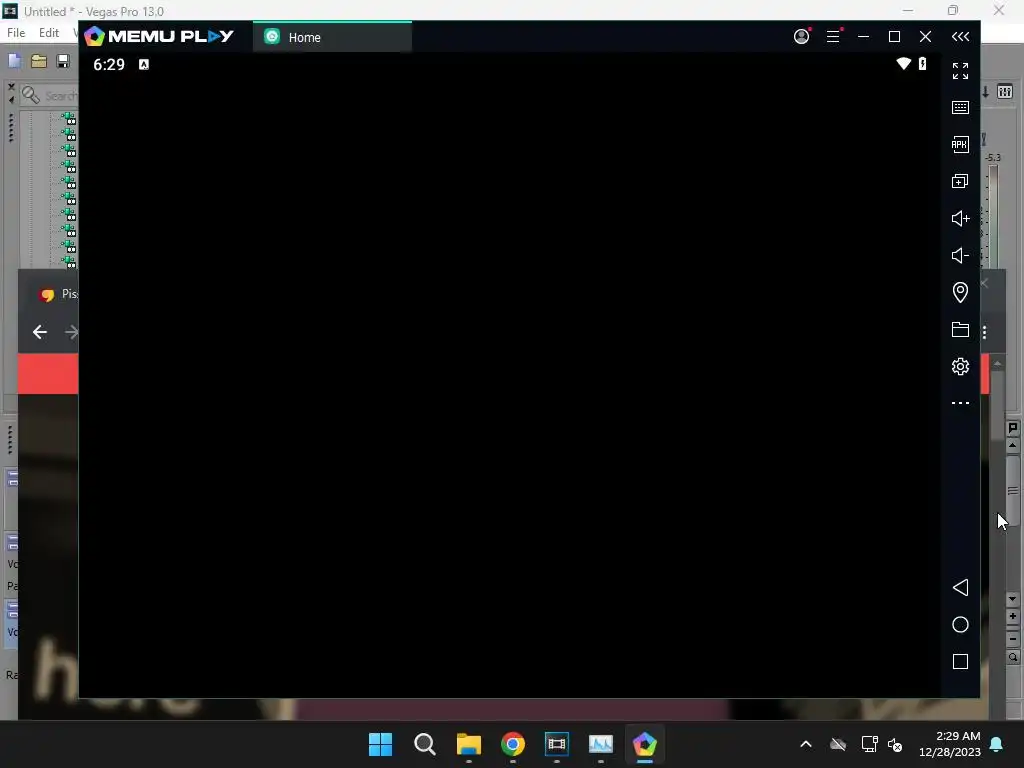Open File Explorer from the taskbar
This screenshot has height=768, width=1024.
(x=468, y=744)
